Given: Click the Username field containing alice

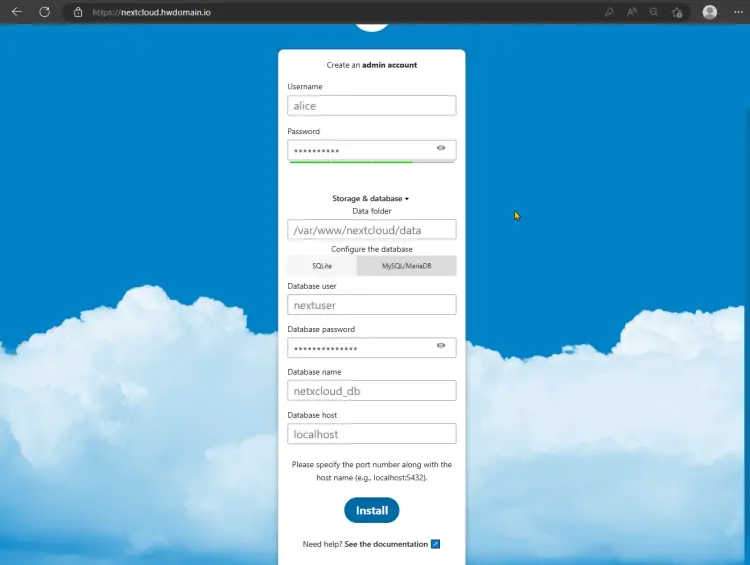Looking at the screenshot, I should coord(372,106).
